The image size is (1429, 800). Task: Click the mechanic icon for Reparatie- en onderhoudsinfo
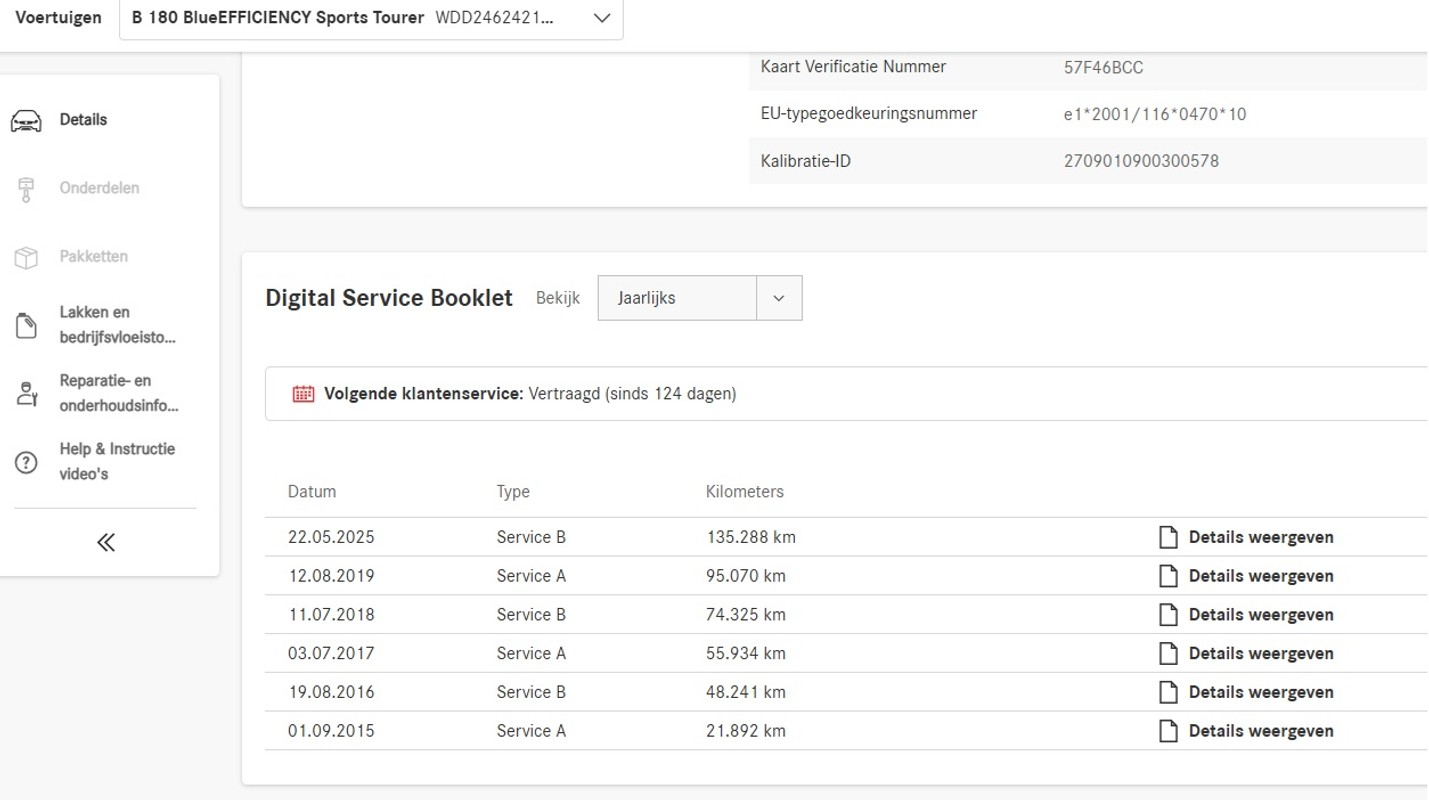(26, 393)
